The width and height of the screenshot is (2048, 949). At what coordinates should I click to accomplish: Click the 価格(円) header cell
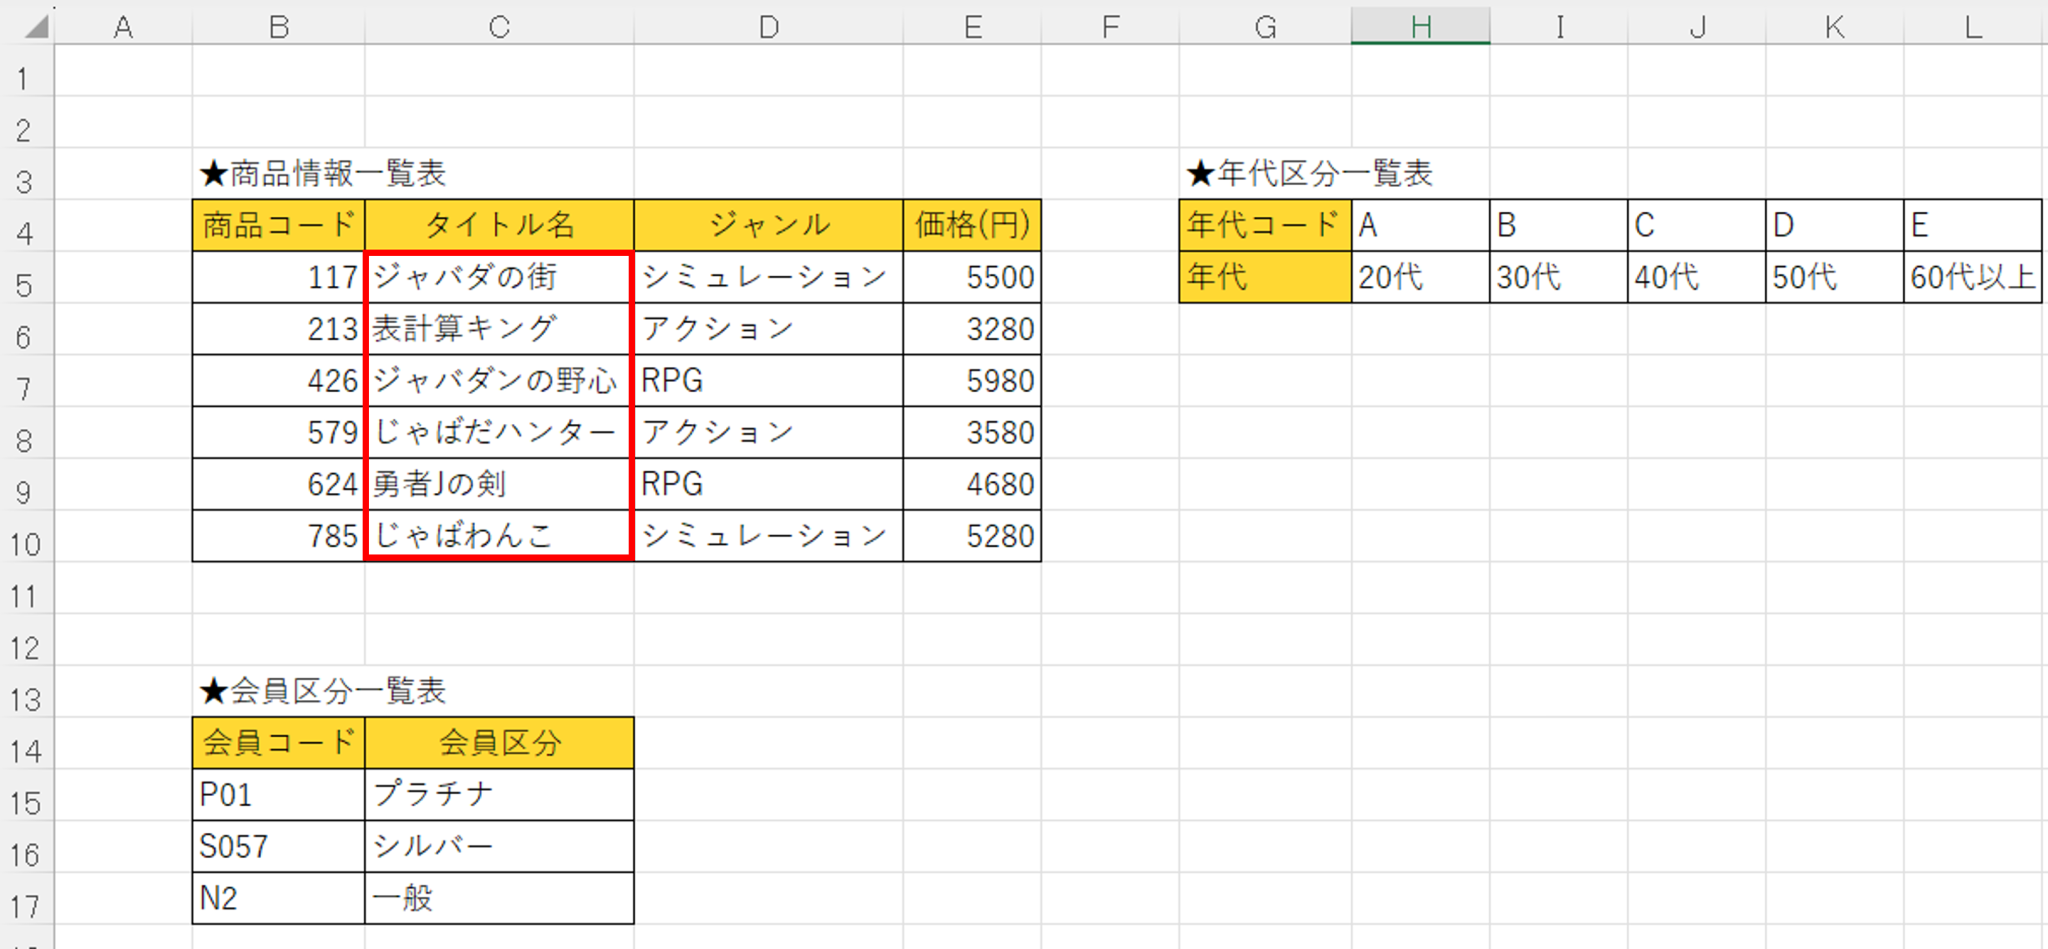coord(970,225)
